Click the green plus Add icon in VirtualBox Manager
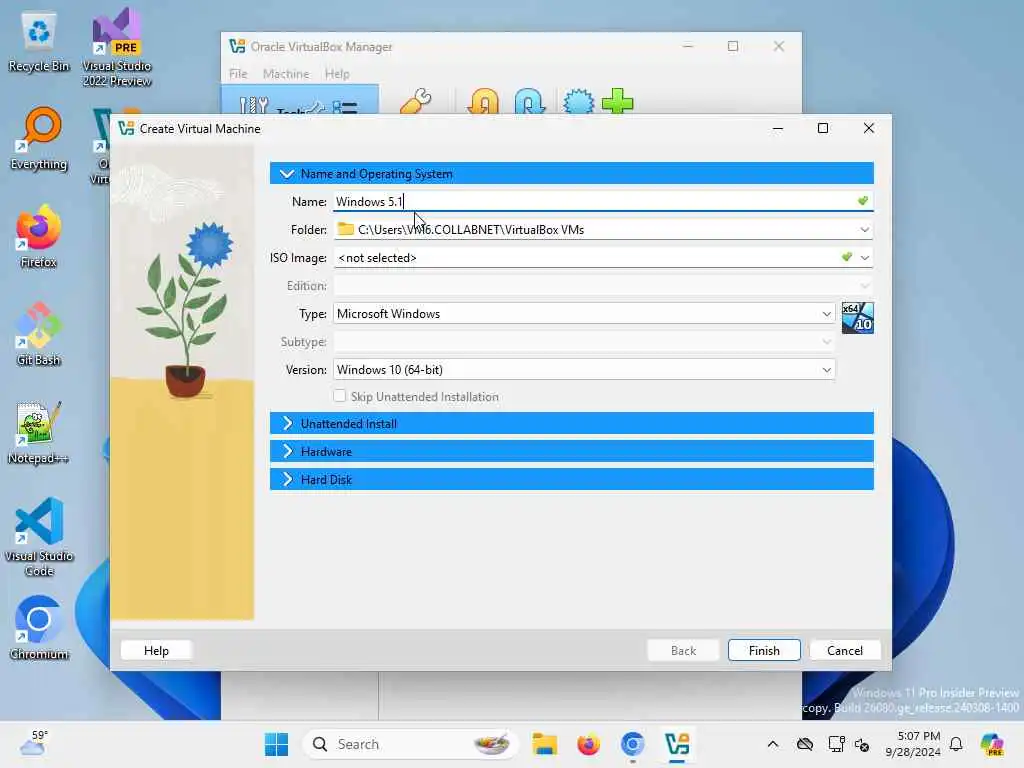Screen dimensions: 1024x768 [617, 101]
